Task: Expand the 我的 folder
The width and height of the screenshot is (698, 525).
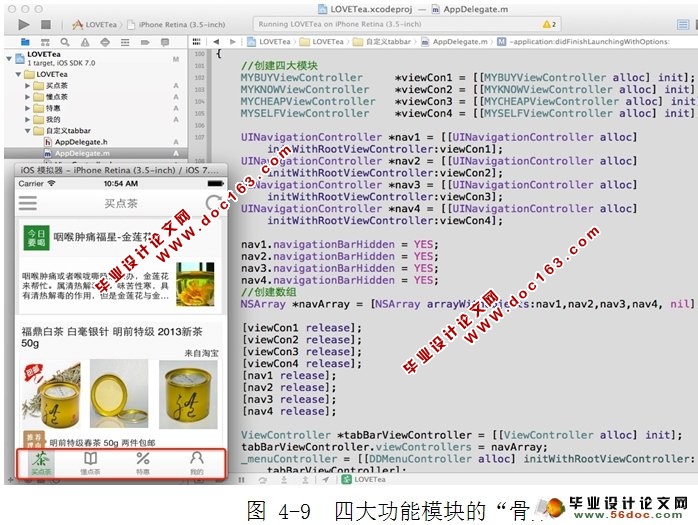Action: click(x=28, y=119)
